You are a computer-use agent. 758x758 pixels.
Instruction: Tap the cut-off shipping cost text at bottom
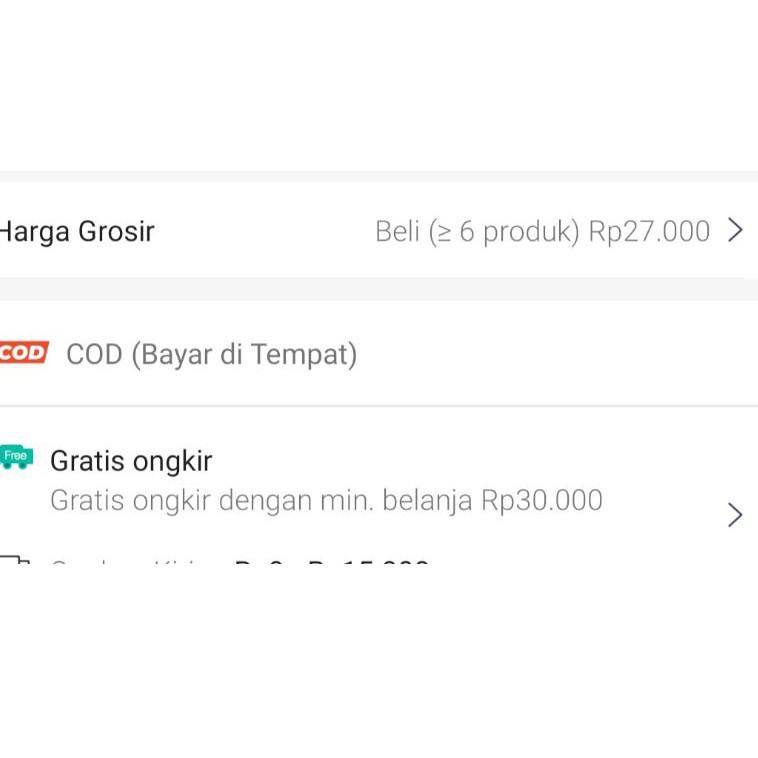pyautogui.click(x=239, y=562)
